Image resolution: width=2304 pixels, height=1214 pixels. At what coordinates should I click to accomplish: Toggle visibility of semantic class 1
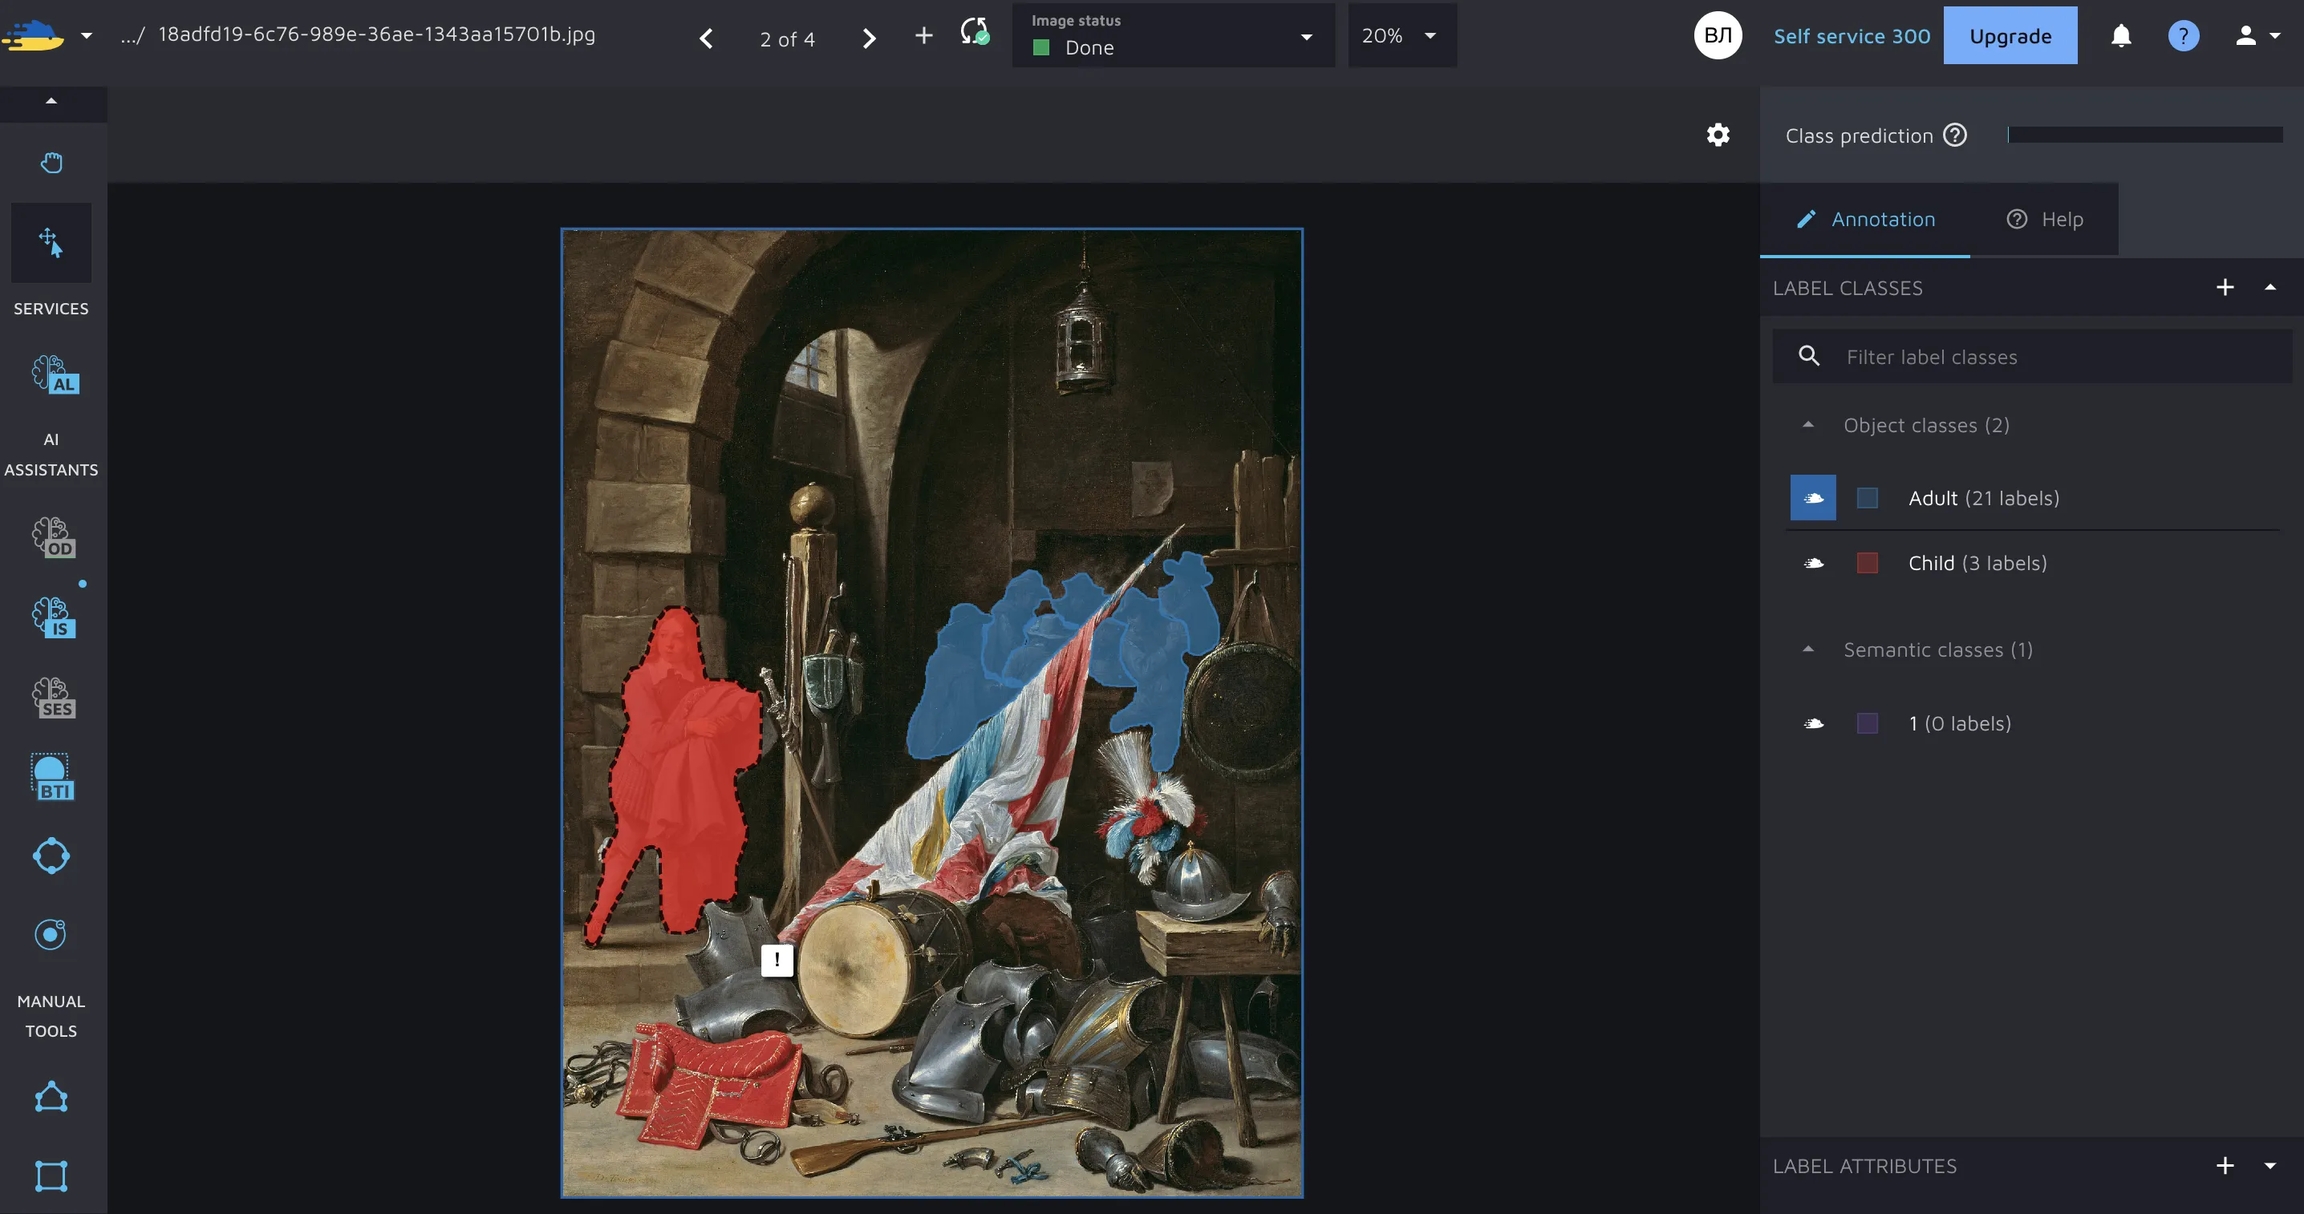(1812, 723)
